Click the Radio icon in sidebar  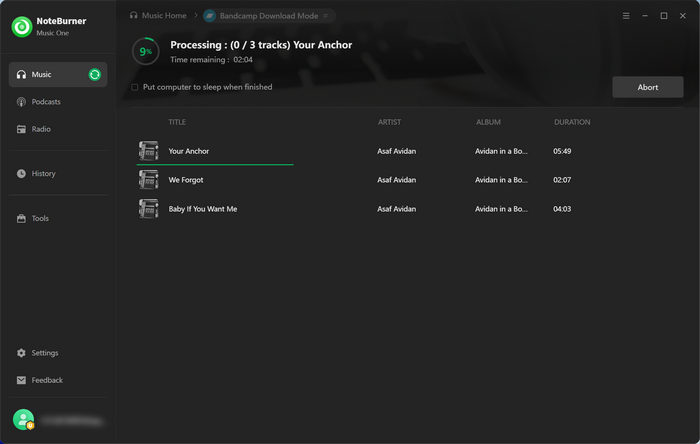point(21,129)
